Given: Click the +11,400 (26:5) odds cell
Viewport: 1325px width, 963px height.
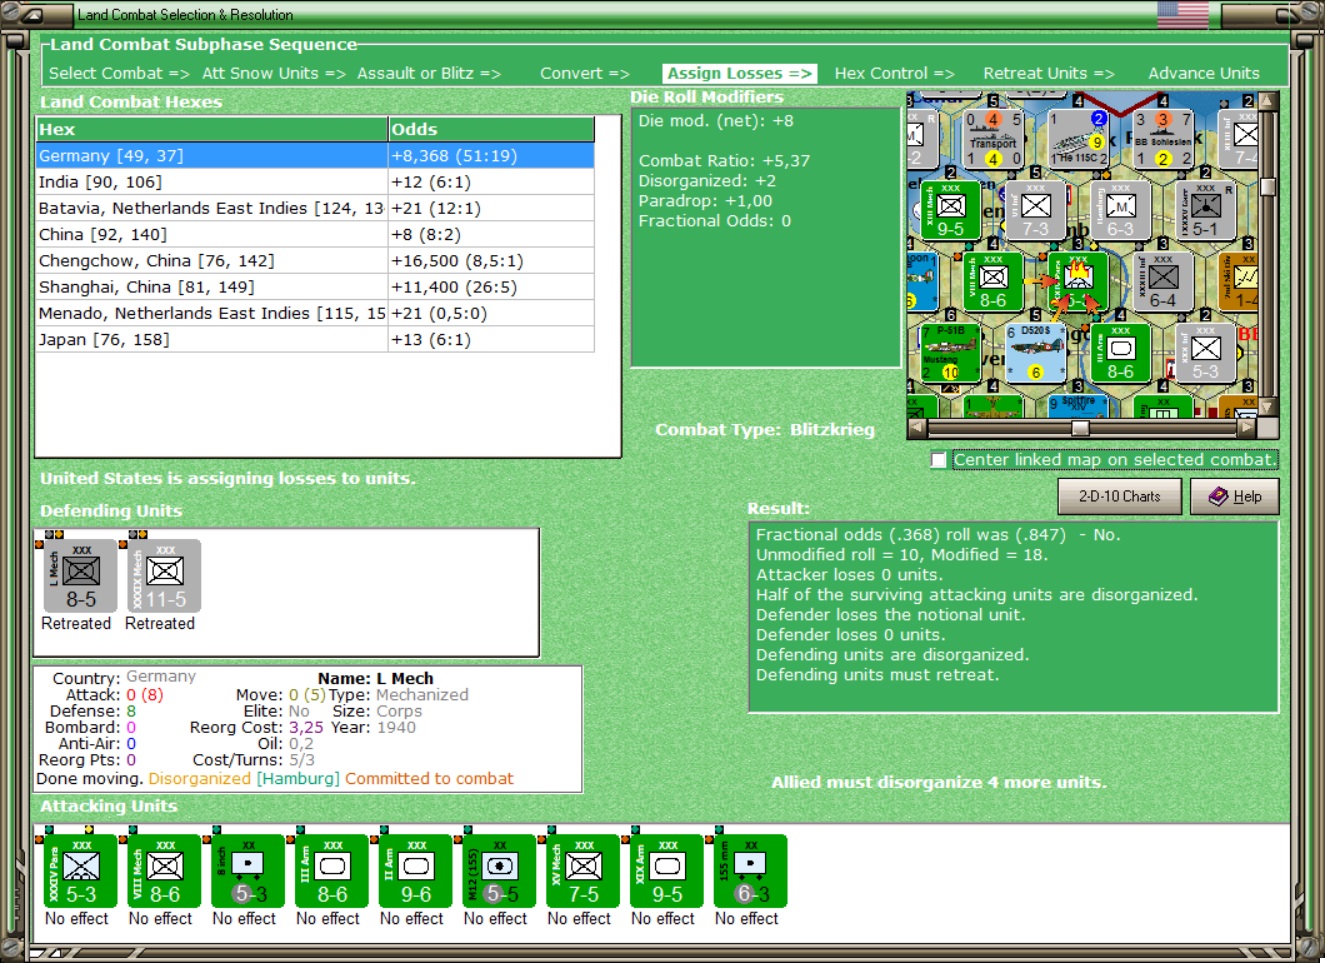Looking at the screenshot, I should (491, 287).
